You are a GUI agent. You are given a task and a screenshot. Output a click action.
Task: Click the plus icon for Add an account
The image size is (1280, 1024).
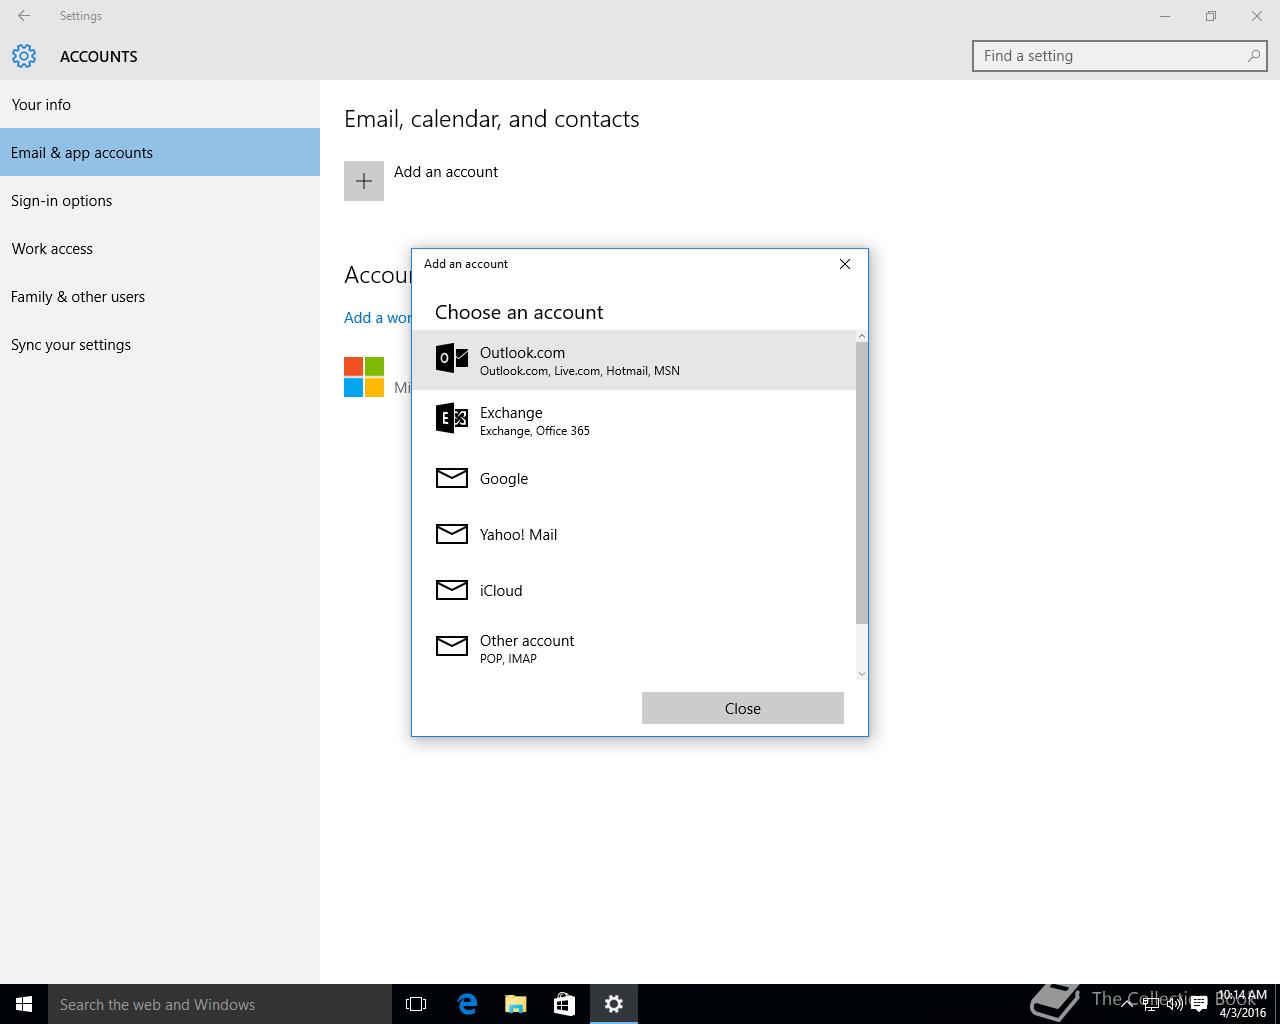click(x=364, y=181)
